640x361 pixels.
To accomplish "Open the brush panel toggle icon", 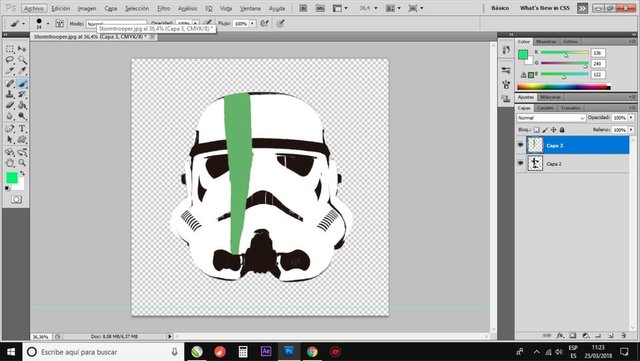I will (x=60, y=24).
